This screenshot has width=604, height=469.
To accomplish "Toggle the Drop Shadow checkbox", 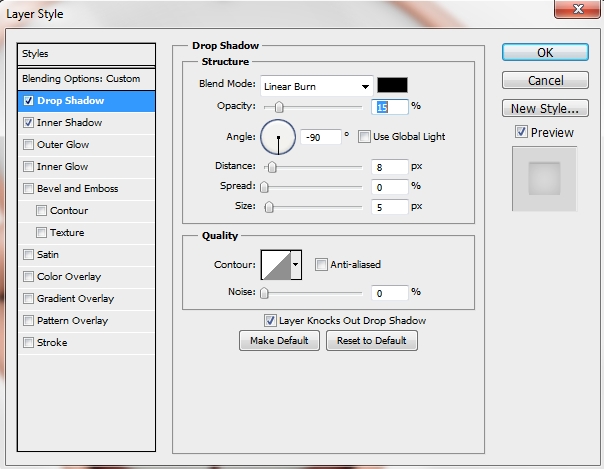I will (29, 101).
